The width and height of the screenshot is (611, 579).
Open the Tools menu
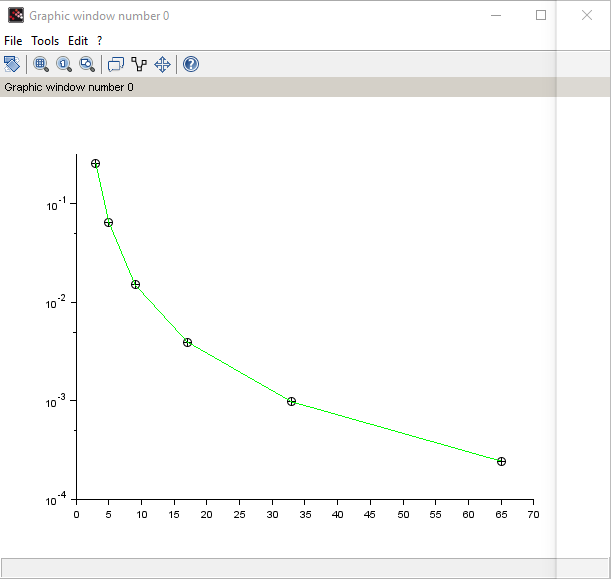(45, 41)
